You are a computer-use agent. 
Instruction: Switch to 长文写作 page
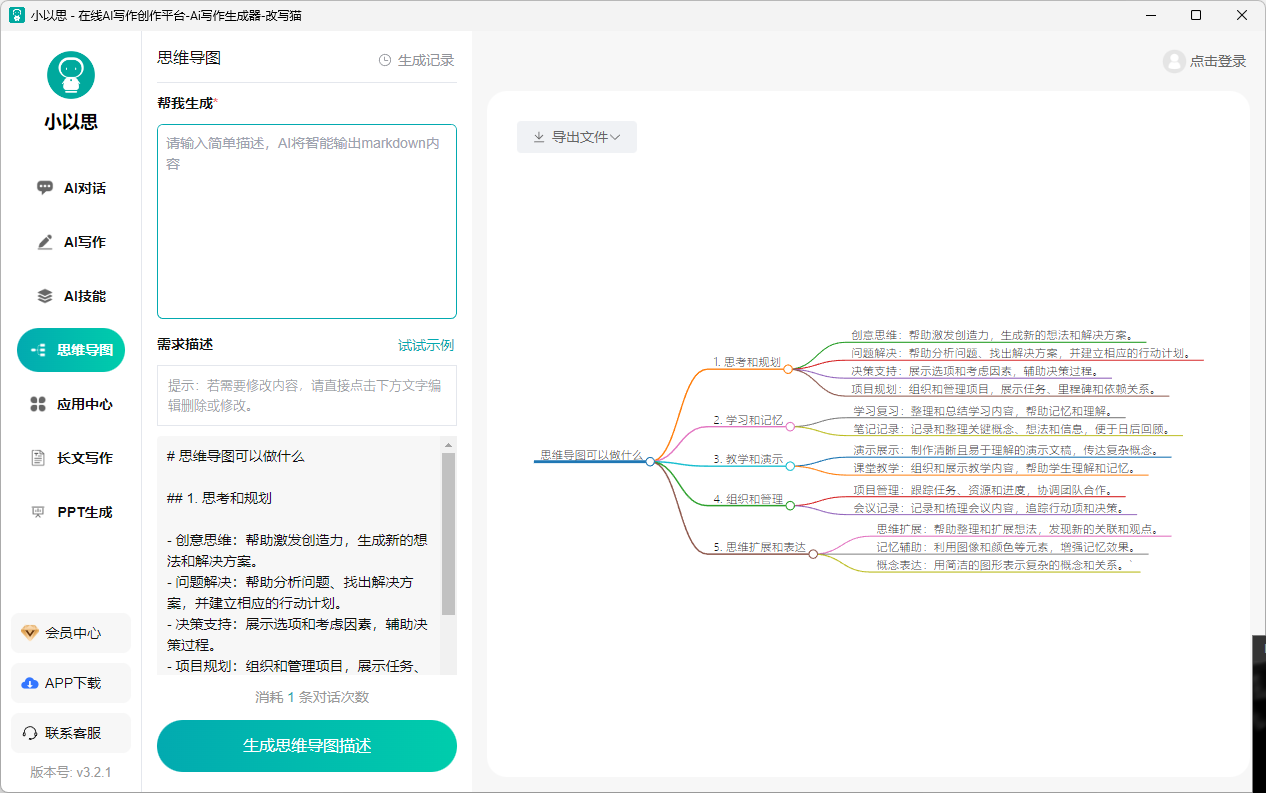click(x=71, y=458)
